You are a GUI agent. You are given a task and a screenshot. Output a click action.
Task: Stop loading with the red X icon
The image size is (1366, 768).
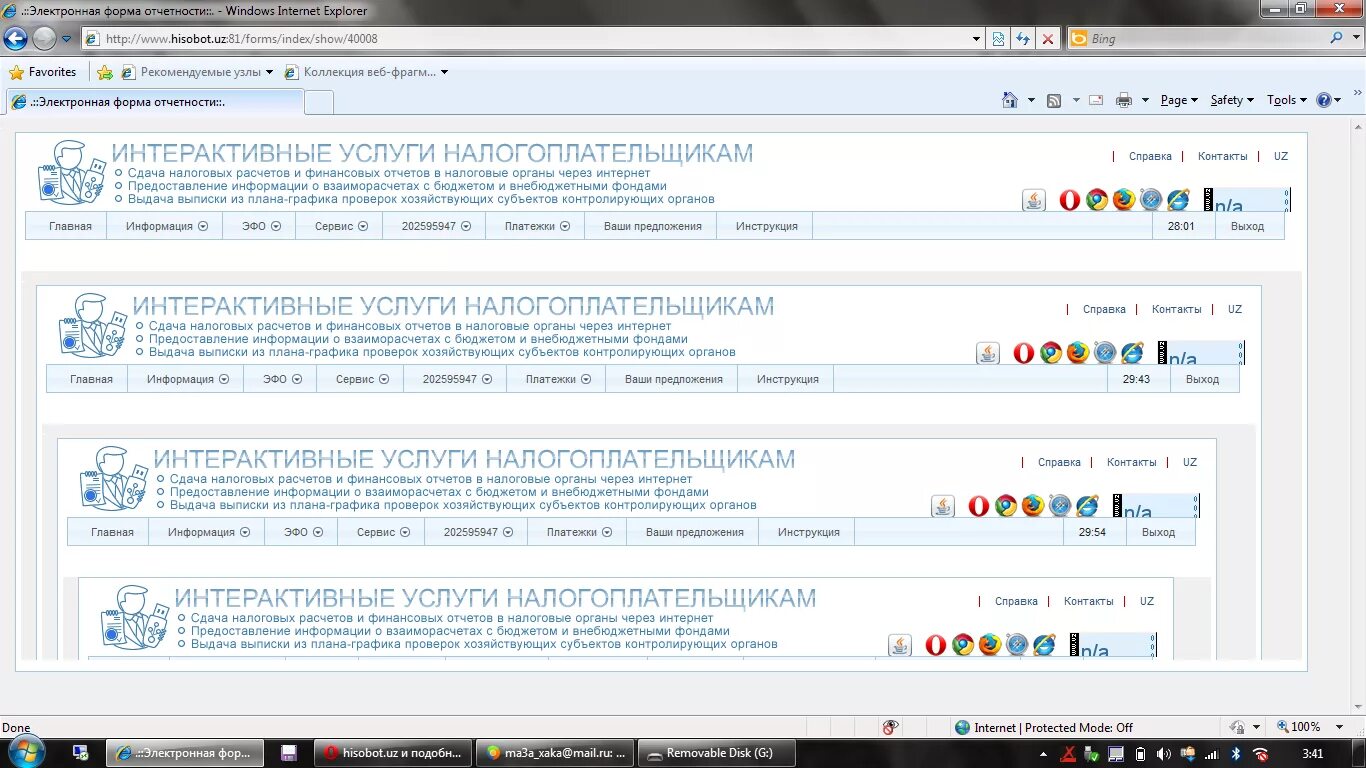pyautogui.click(x=1048, y=39)
